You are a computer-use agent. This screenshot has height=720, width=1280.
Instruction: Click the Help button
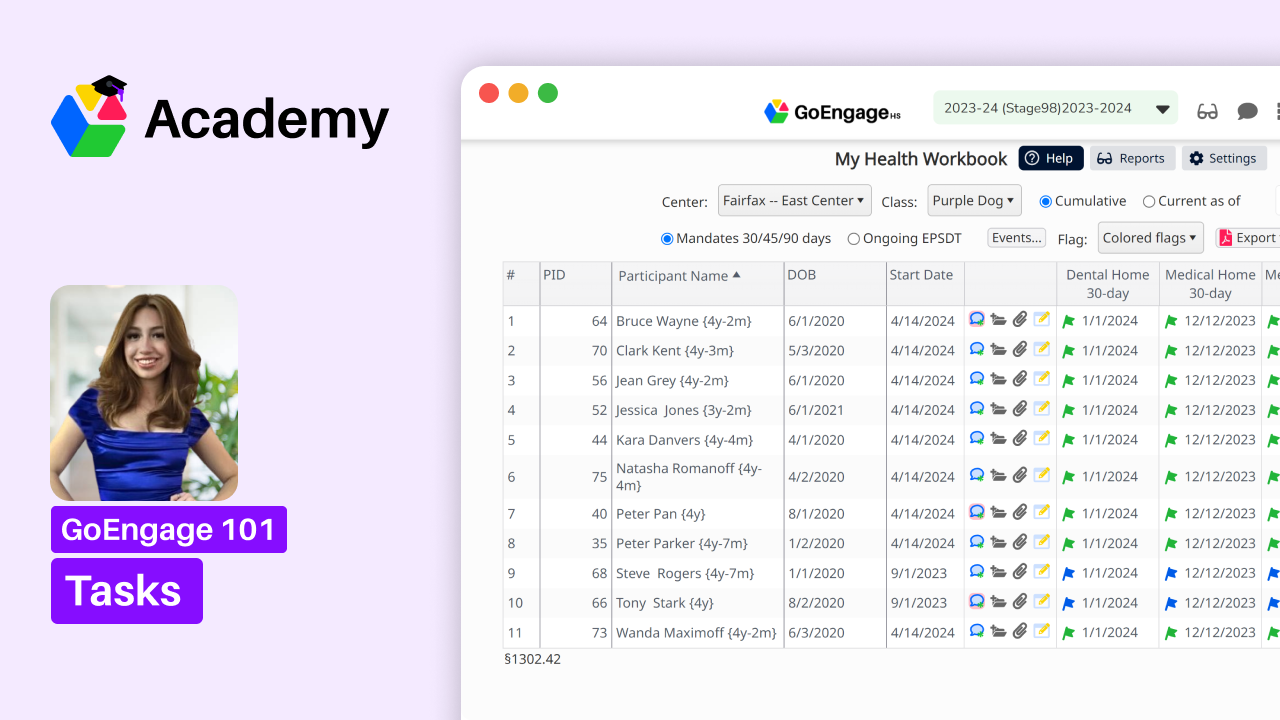[x=1050, y=158]
